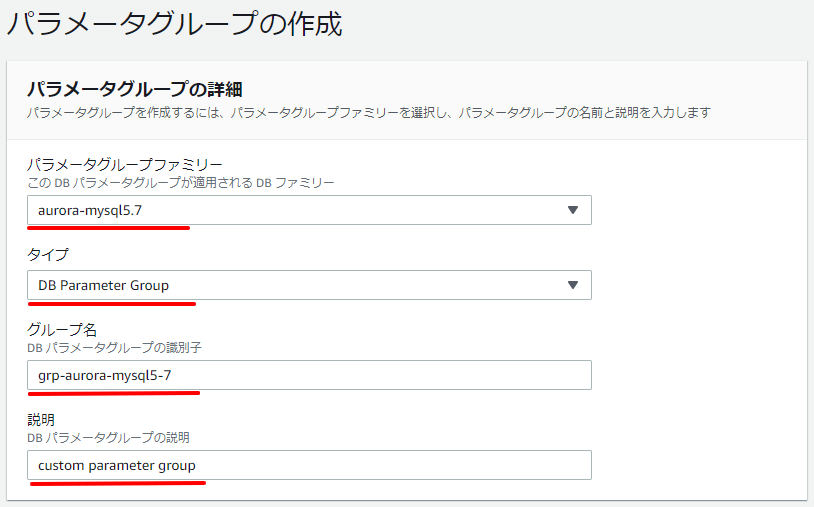Click the hint この DB パラメータグループが適用される DB ファミリー
The width and height of the screenshot is (814, 507).
point(181,183)
